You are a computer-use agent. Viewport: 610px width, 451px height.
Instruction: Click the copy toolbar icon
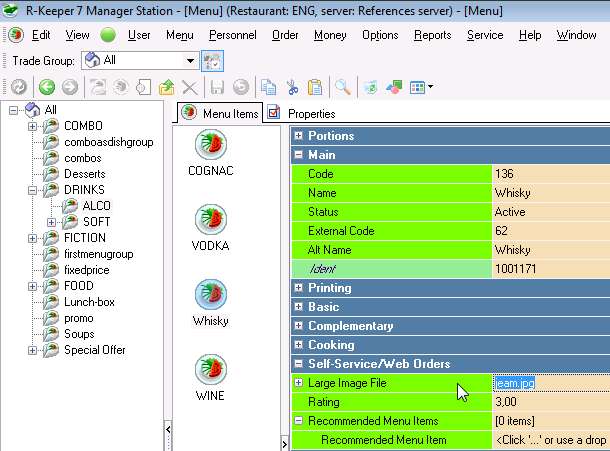[268, 87]
